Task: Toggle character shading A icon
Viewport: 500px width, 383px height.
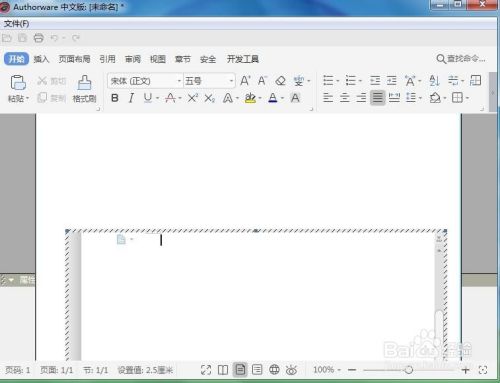Action: [x=295, y=98]
